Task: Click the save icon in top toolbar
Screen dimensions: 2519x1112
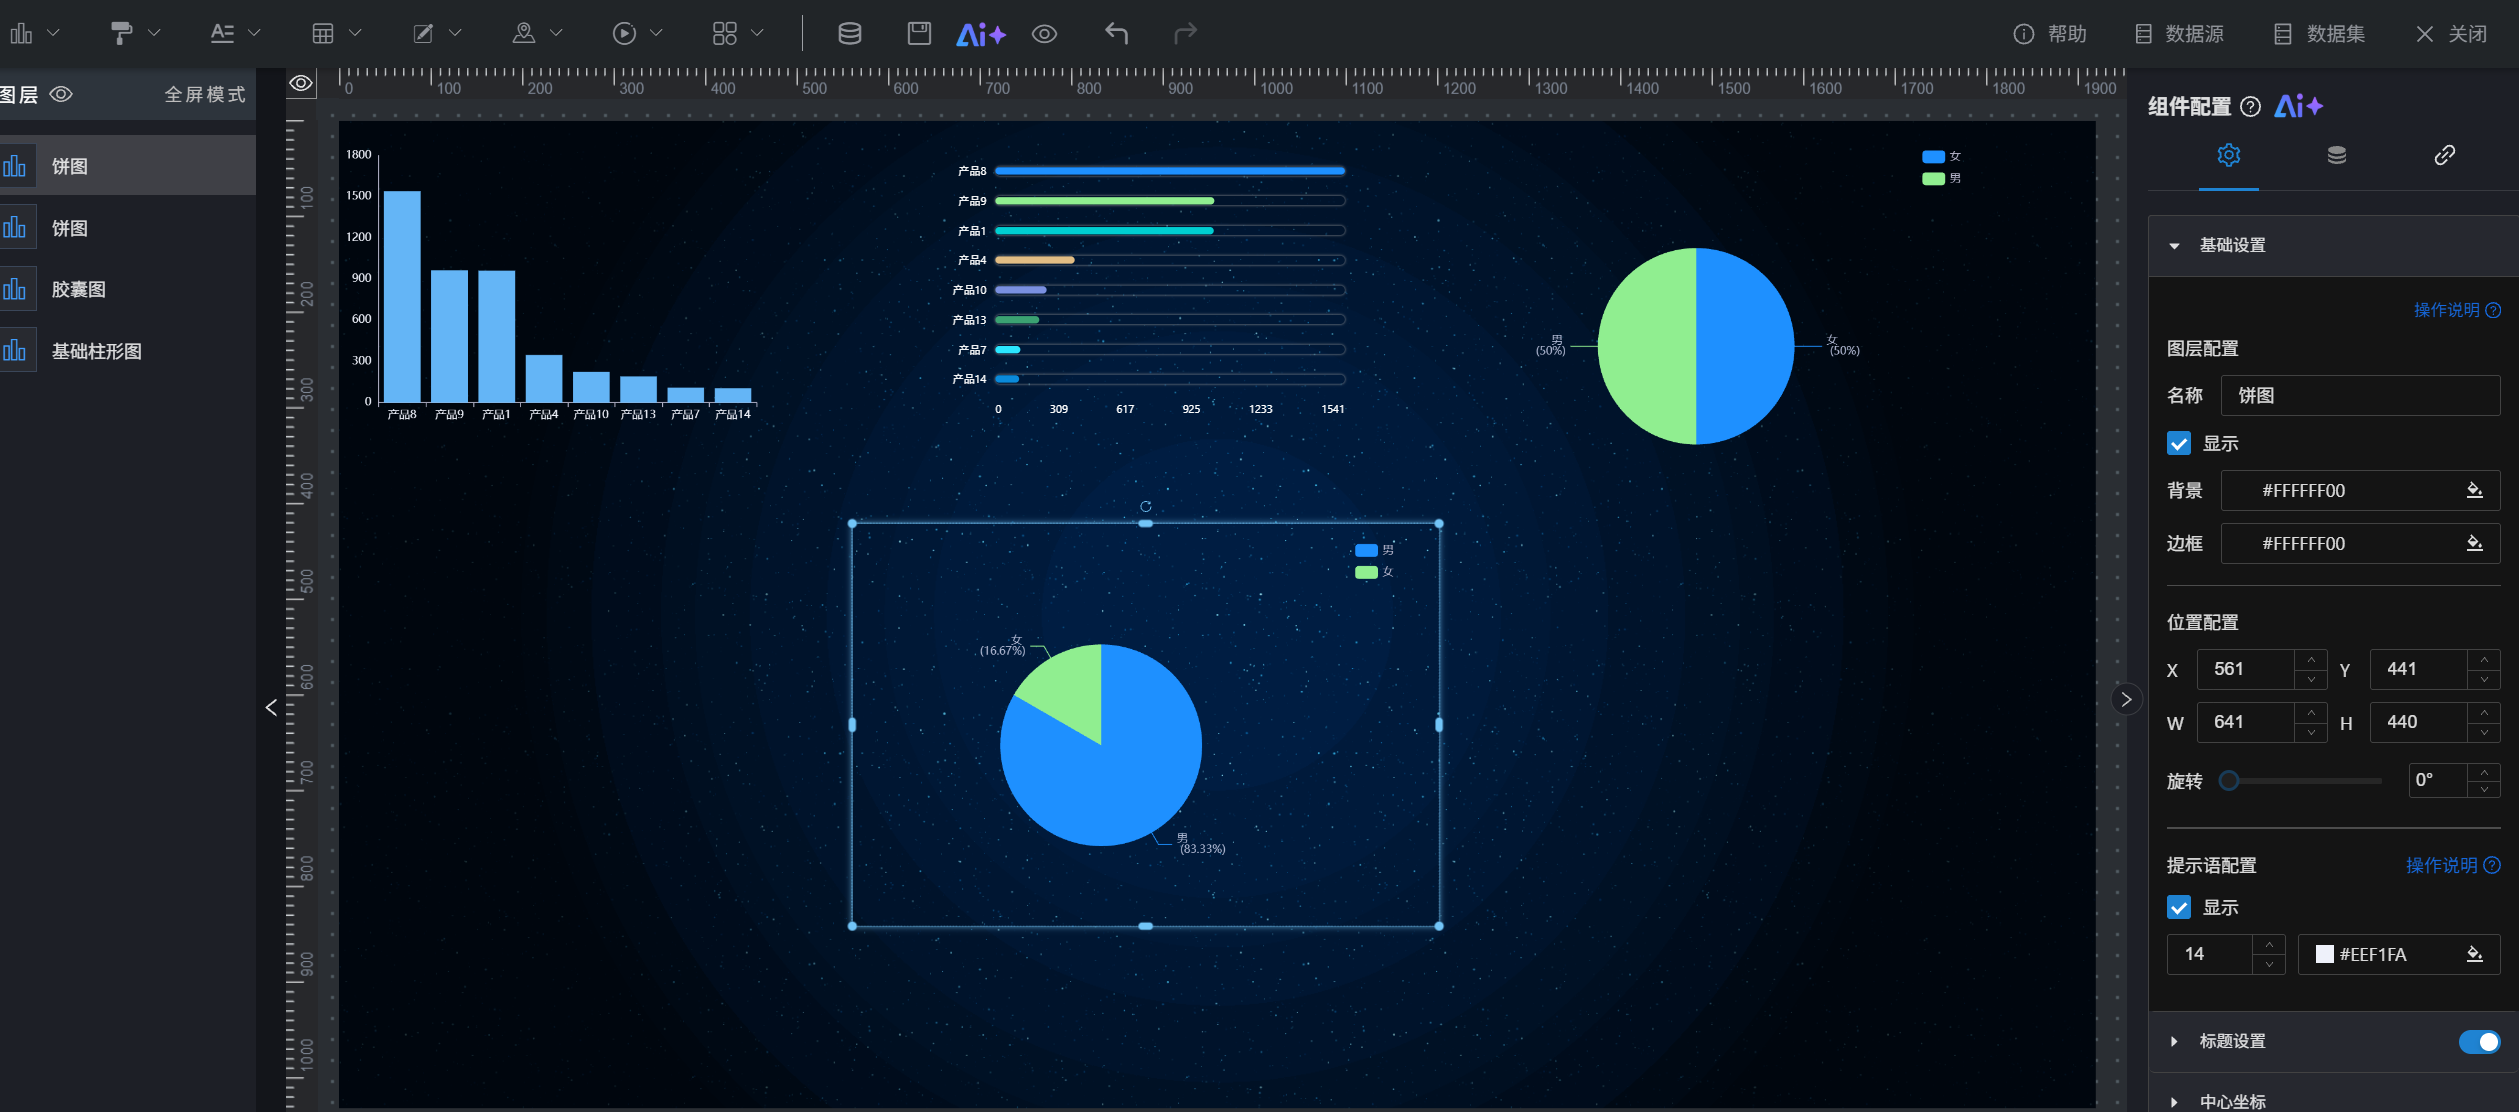Action: pyautogui.click(x=918, y=34)
